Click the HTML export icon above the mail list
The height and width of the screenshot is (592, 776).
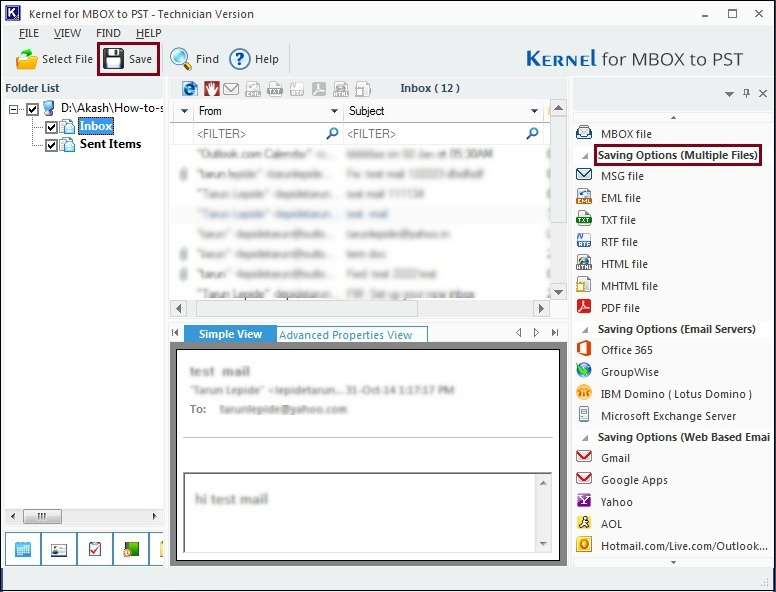[340, 89]
